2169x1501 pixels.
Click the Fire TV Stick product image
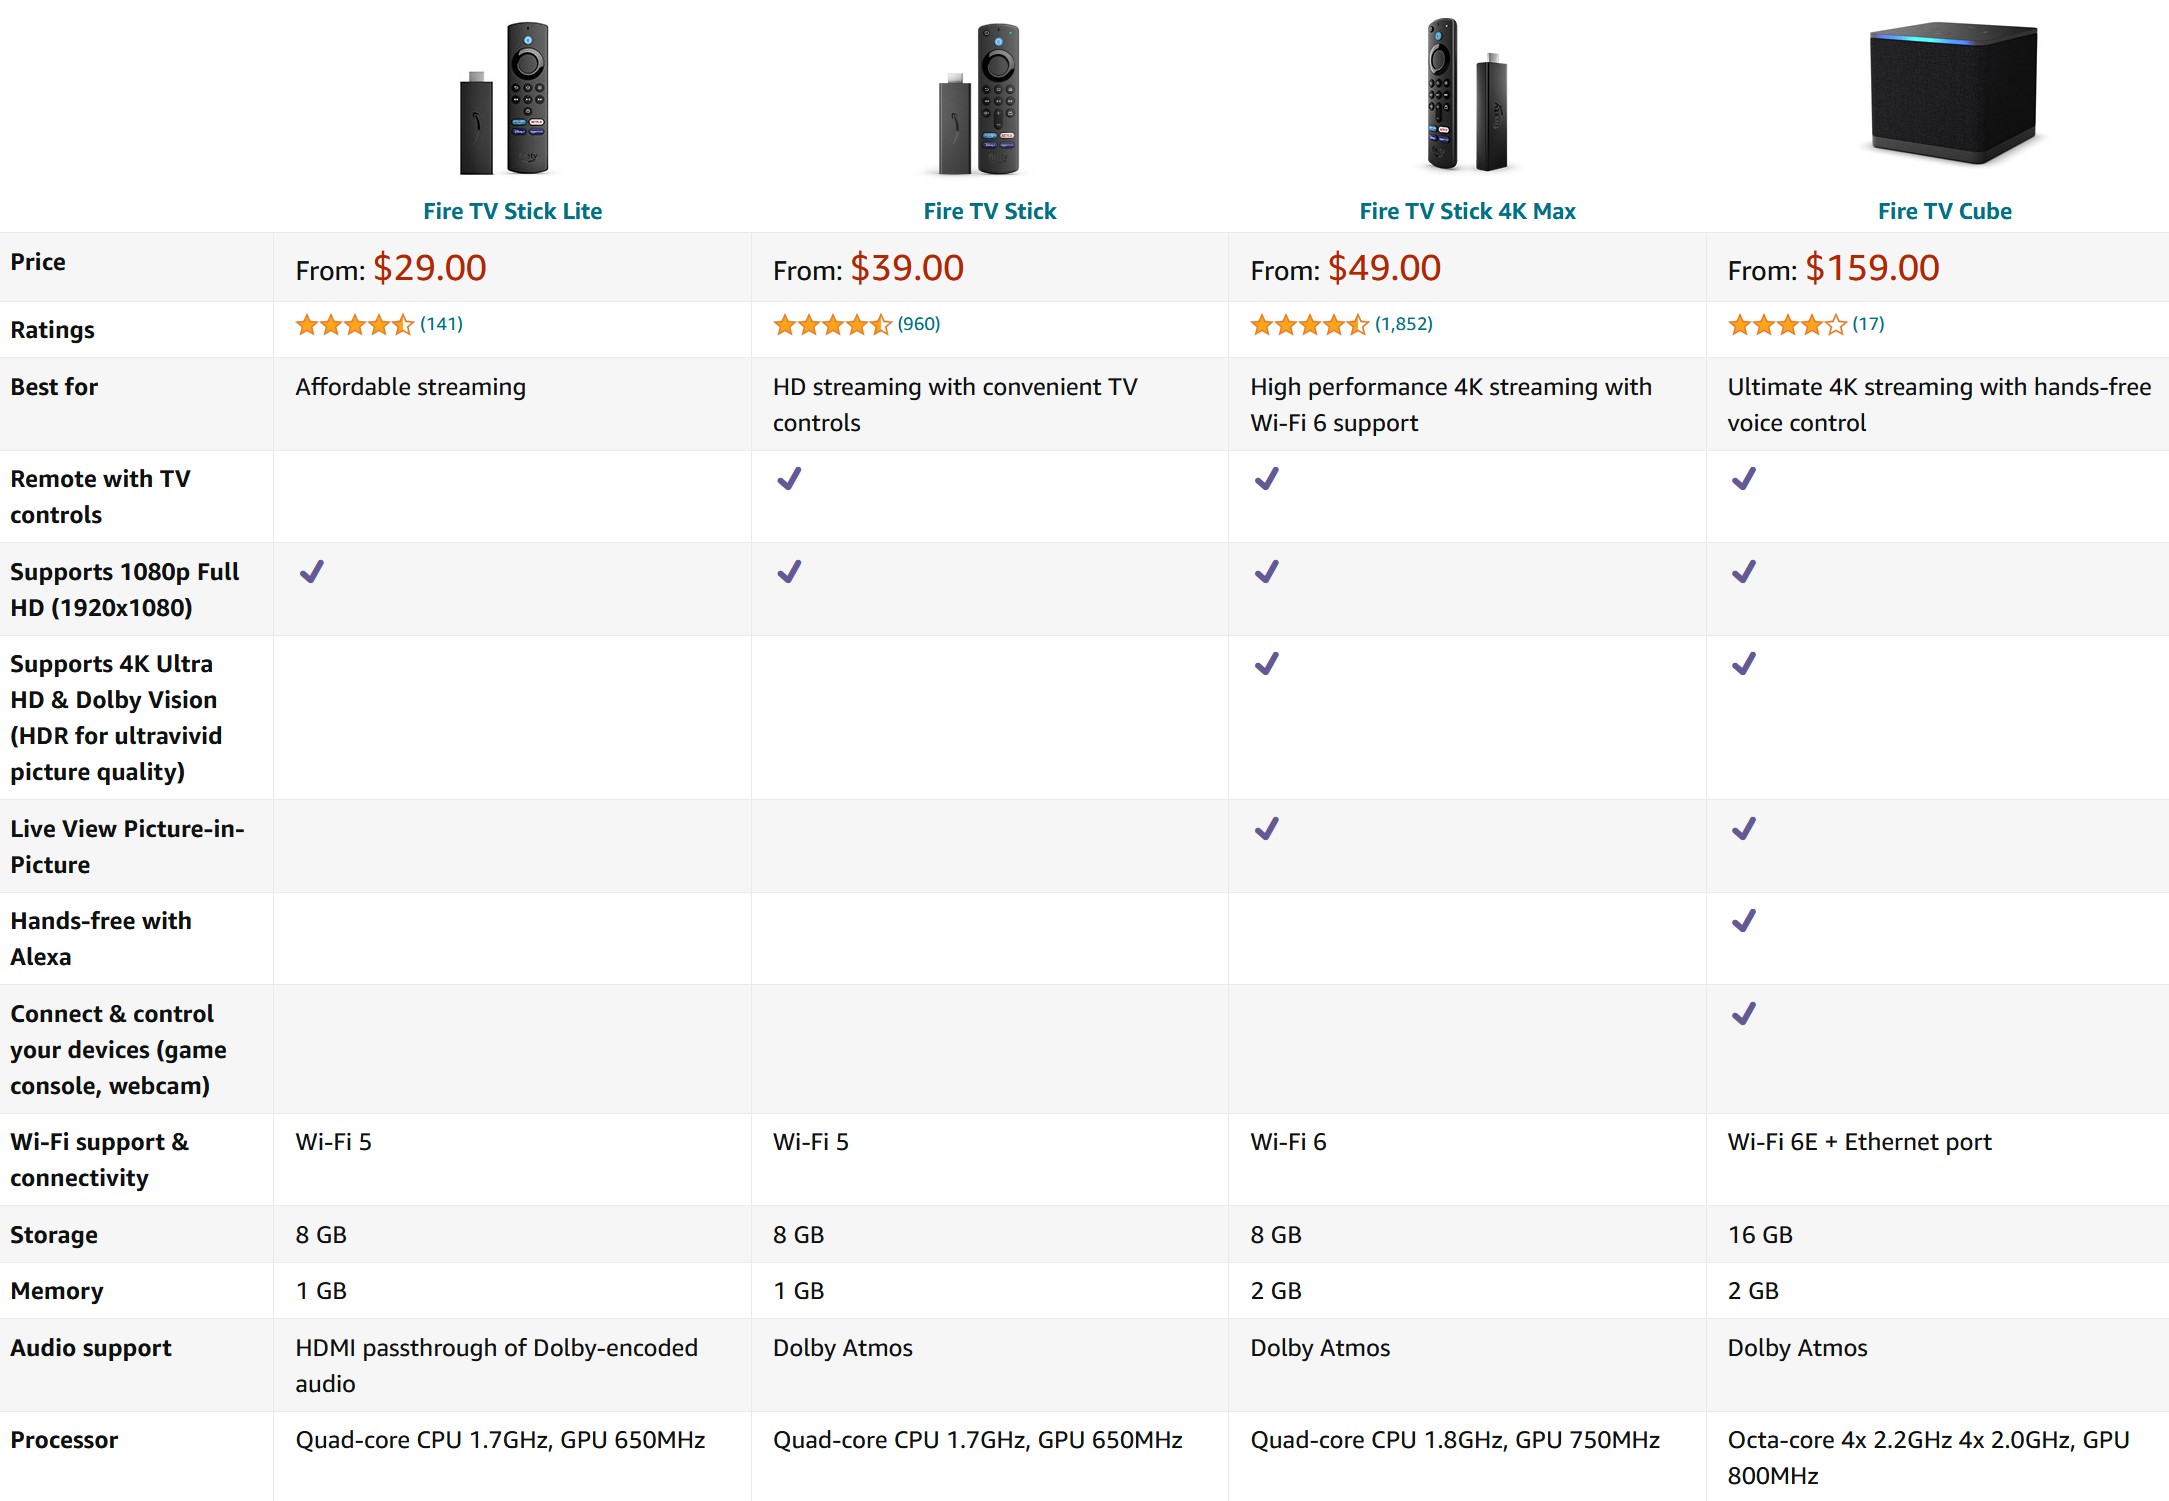(982, 98)
